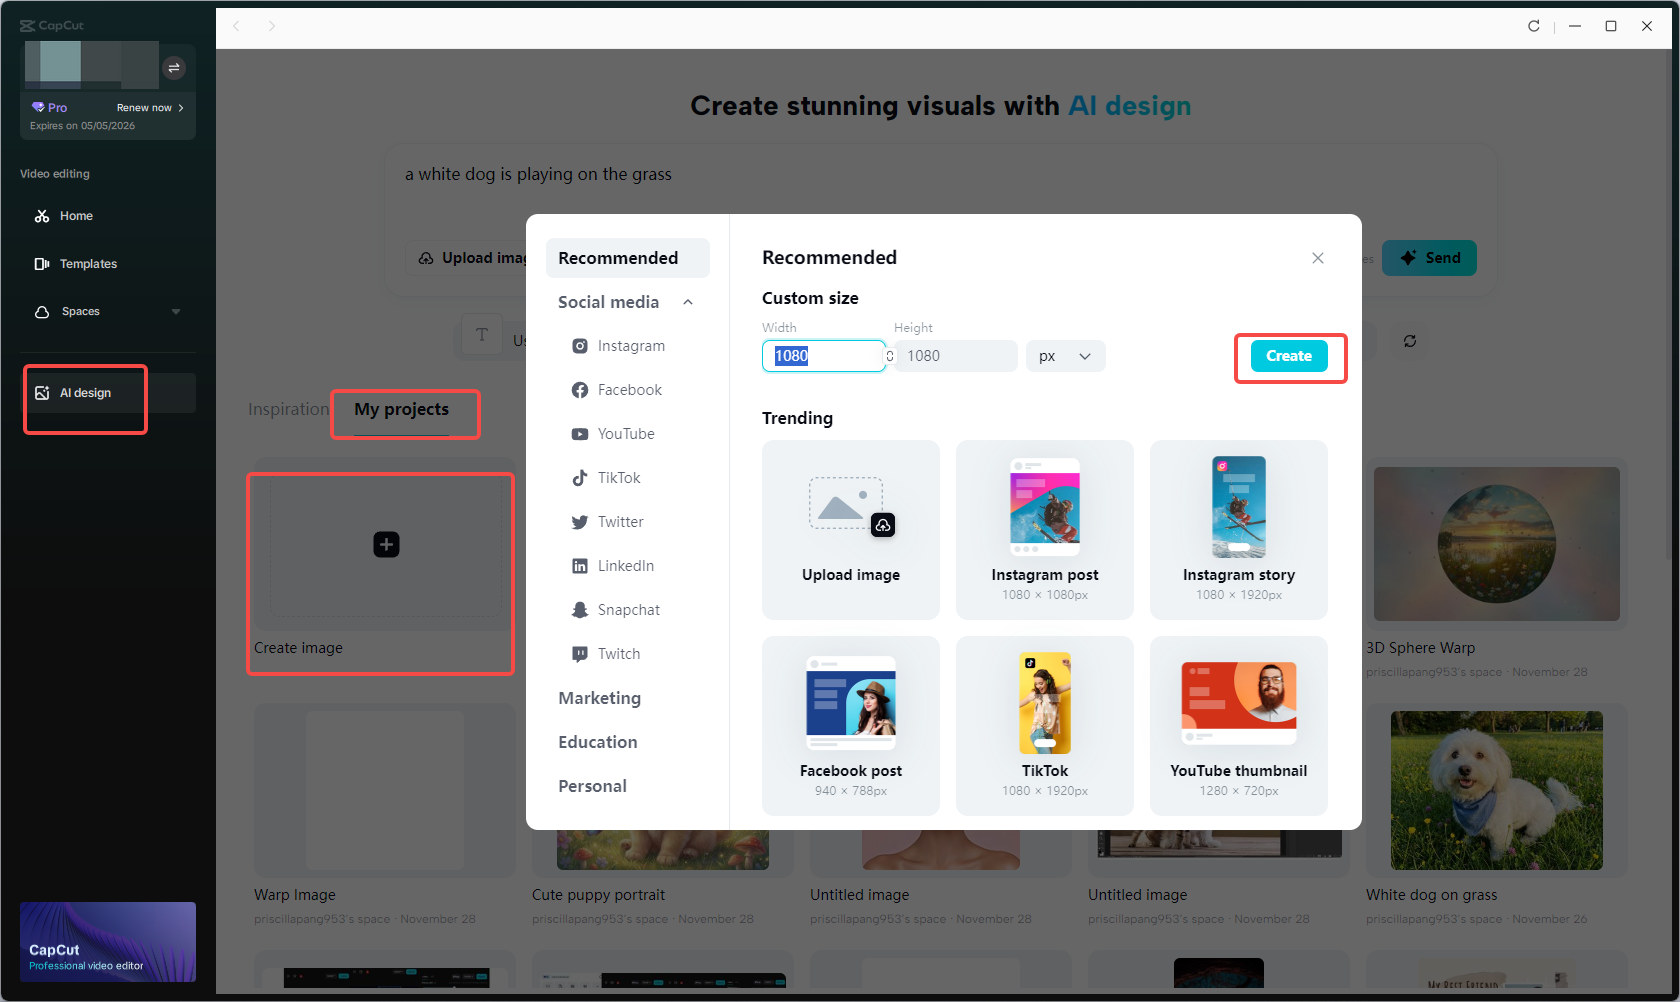1680x1002 pixels.
Task: Open Twitch size options
Action: pyautogui.click(x=618, y=653)
